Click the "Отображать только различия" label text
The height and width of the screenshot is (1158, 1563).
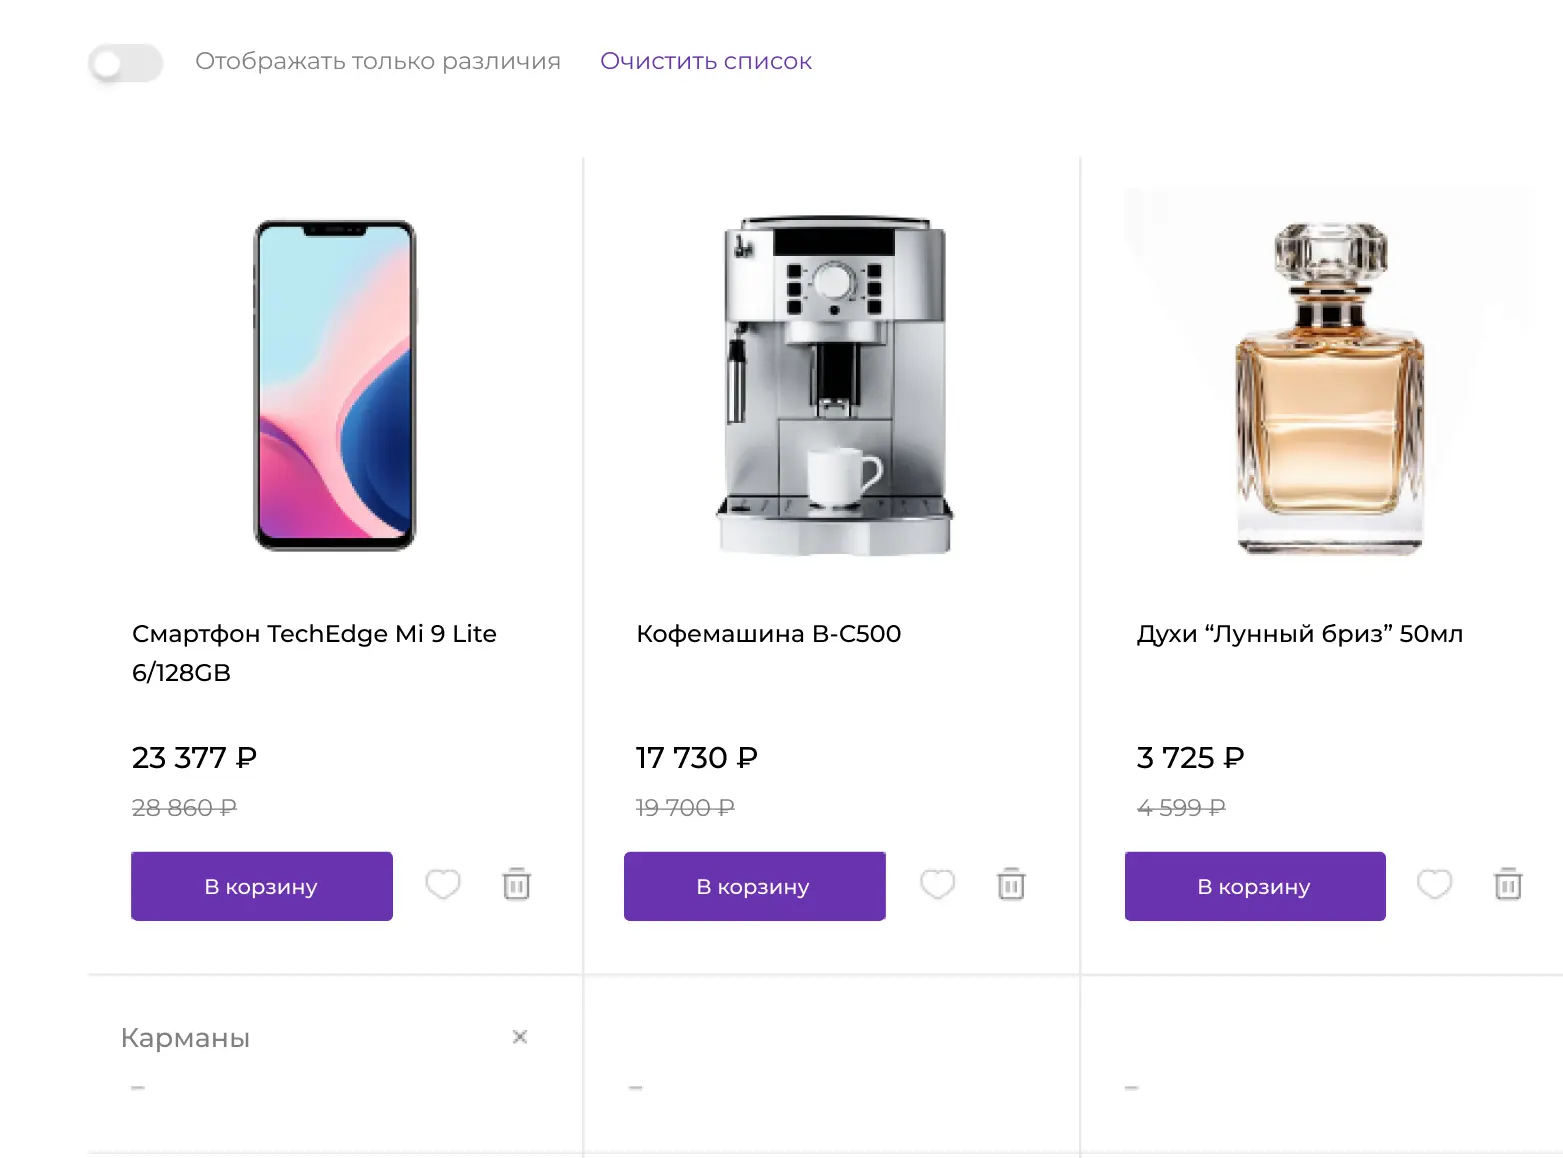pos(378,62)
